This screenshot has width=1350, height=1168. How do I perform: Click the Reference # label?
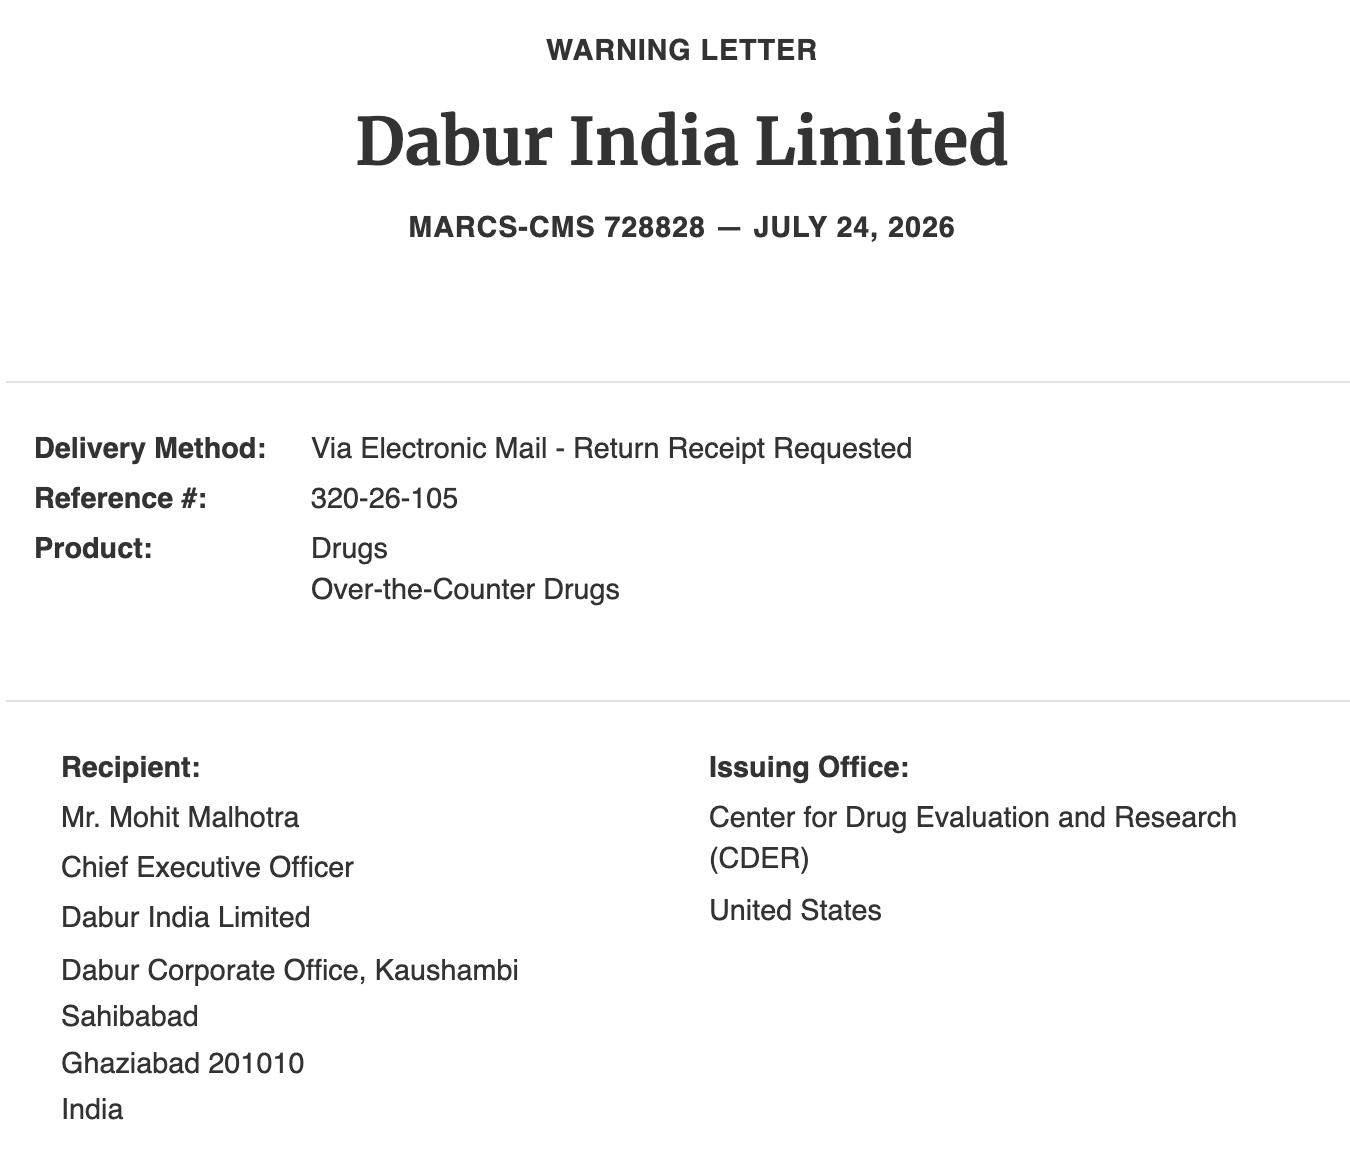coord(120,498)
